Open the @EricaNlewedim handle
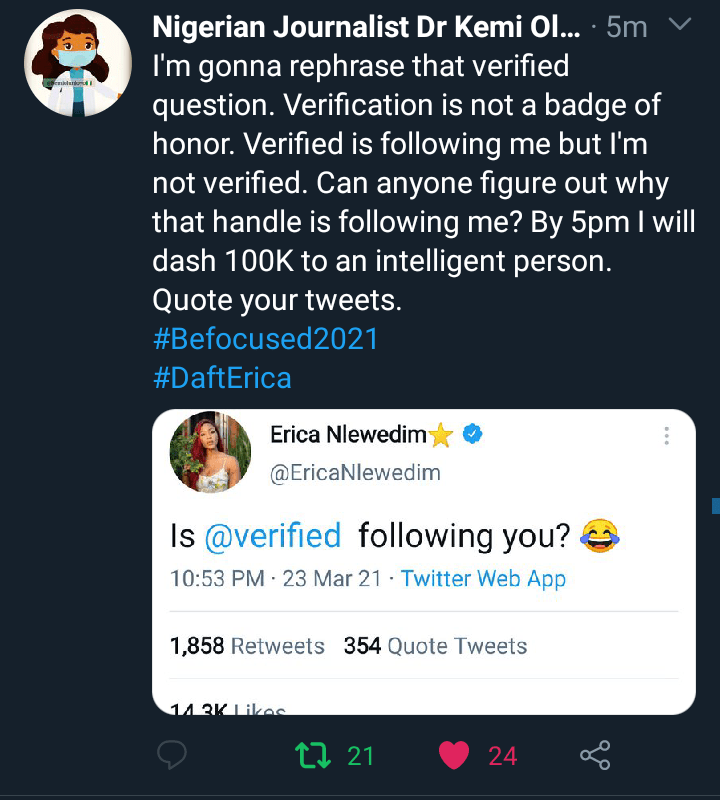Image resolution: width=720 pixels, height=800 pixels. click(x=355, y=472)
